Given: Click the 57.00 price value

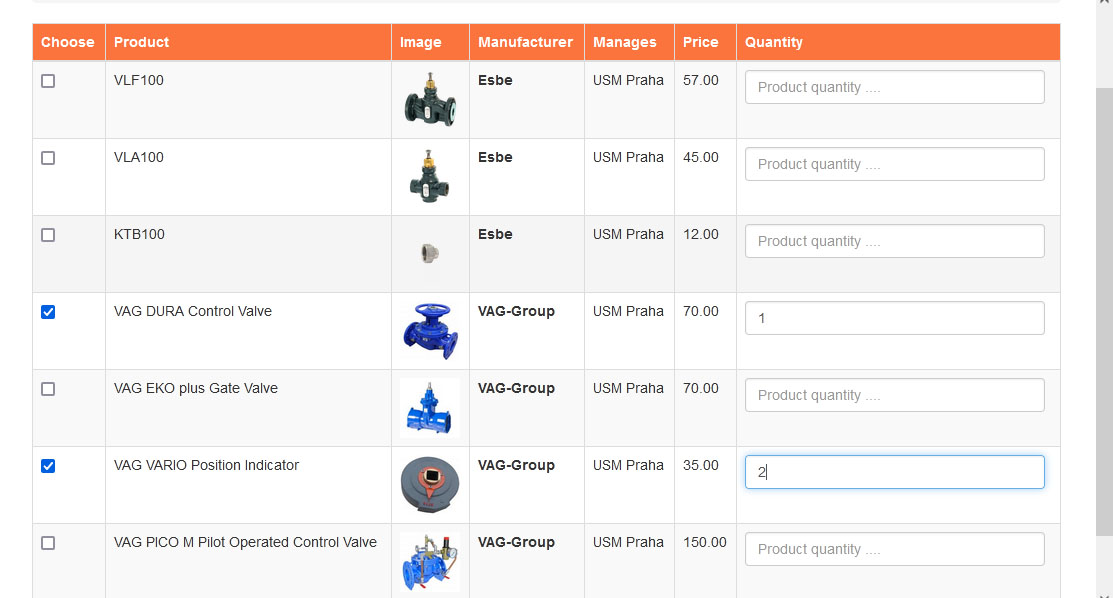Looking at the screenshot, I should [701, 80].
